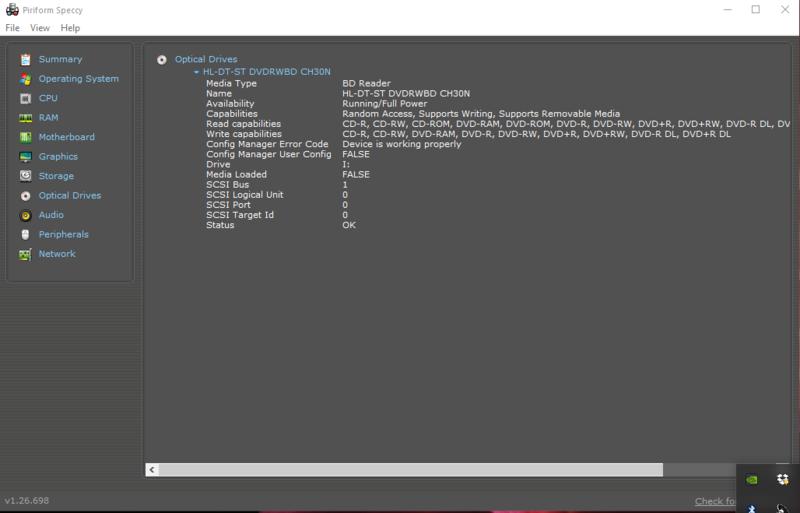The image size is (800, 513).
Task: Go to the Summary section
Action: pos(60,59)
